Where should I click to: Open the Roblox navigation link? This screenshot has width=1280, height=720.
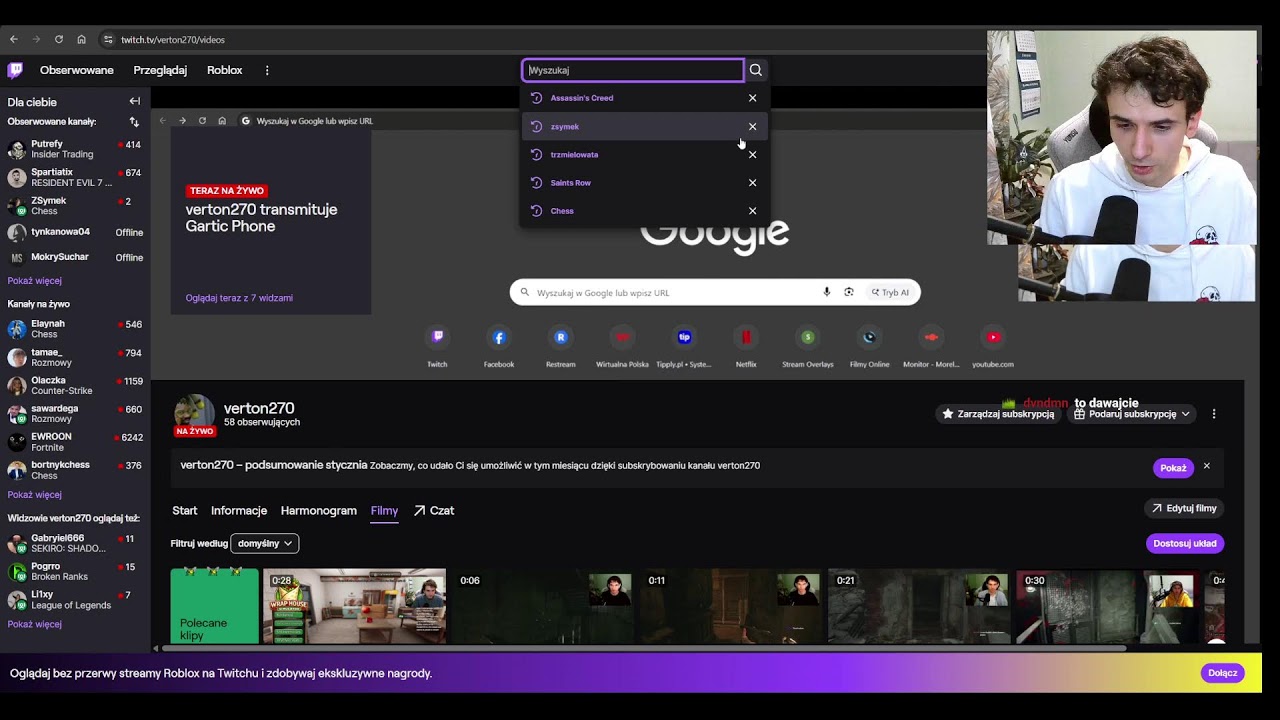coord(225,70)
